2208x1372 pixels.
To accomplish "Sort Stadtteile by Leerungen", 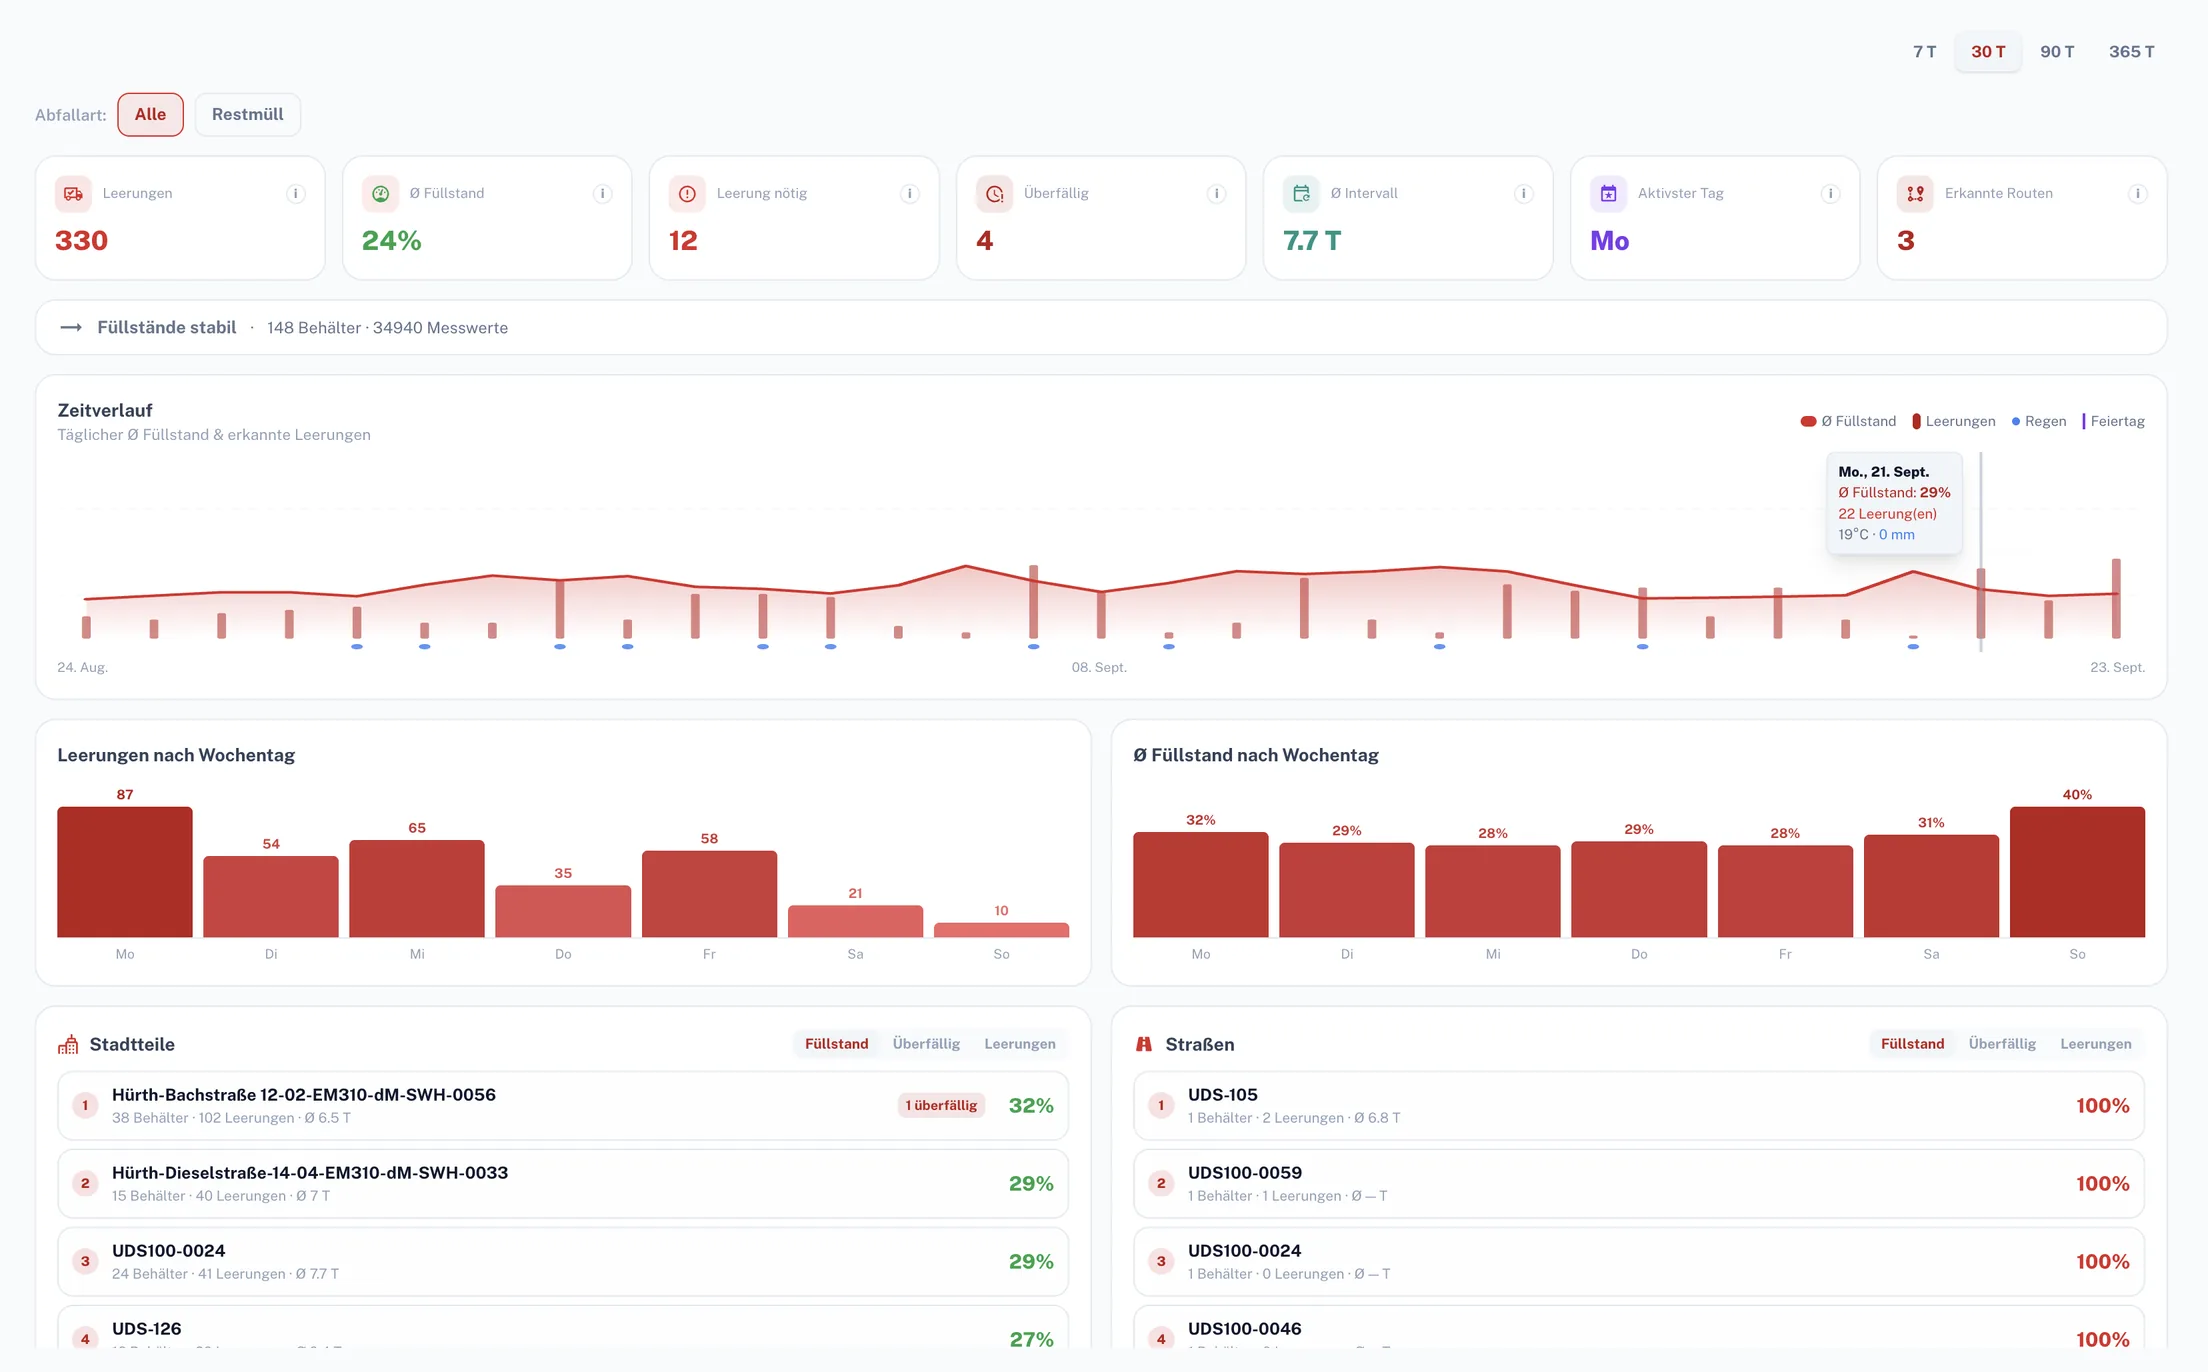I will [1019, 1044].
